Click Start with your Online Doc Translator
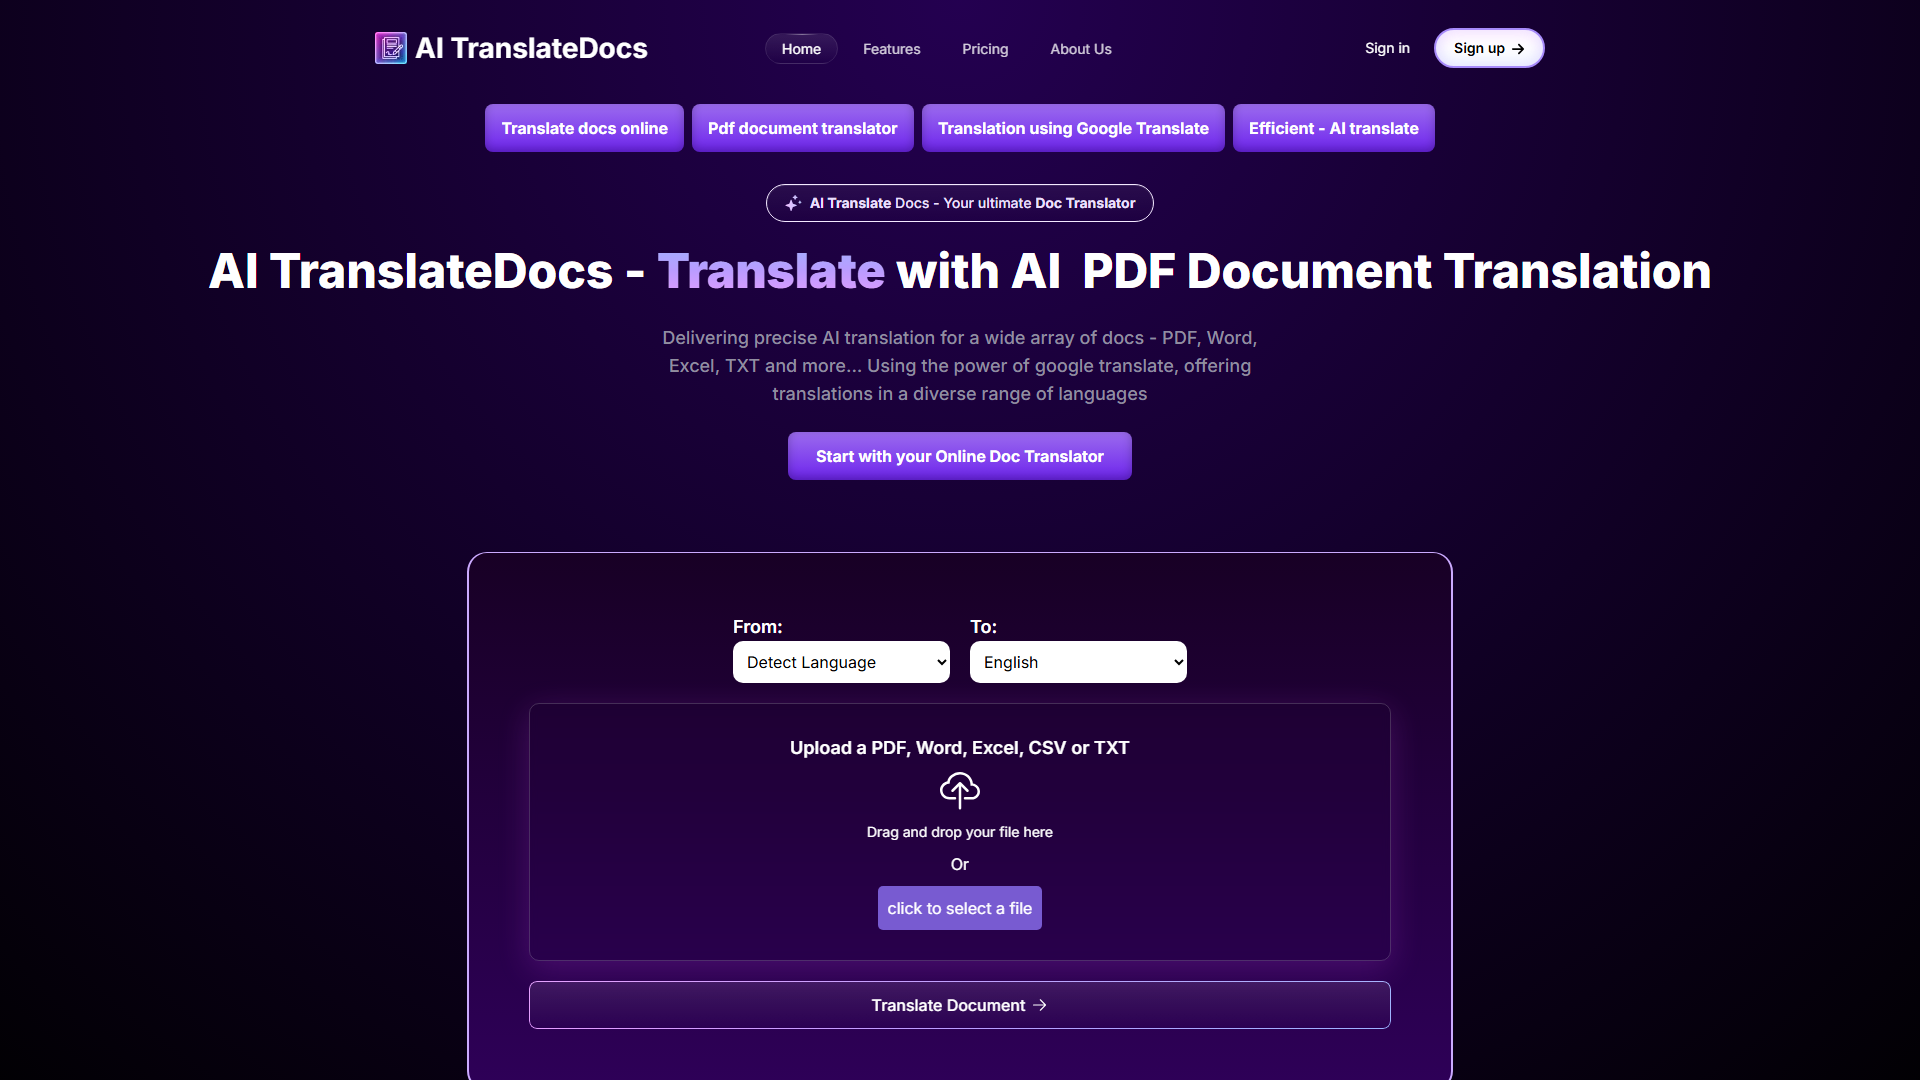Image resolution: width=1920 pixels, height=1080 pixels. 959,456
